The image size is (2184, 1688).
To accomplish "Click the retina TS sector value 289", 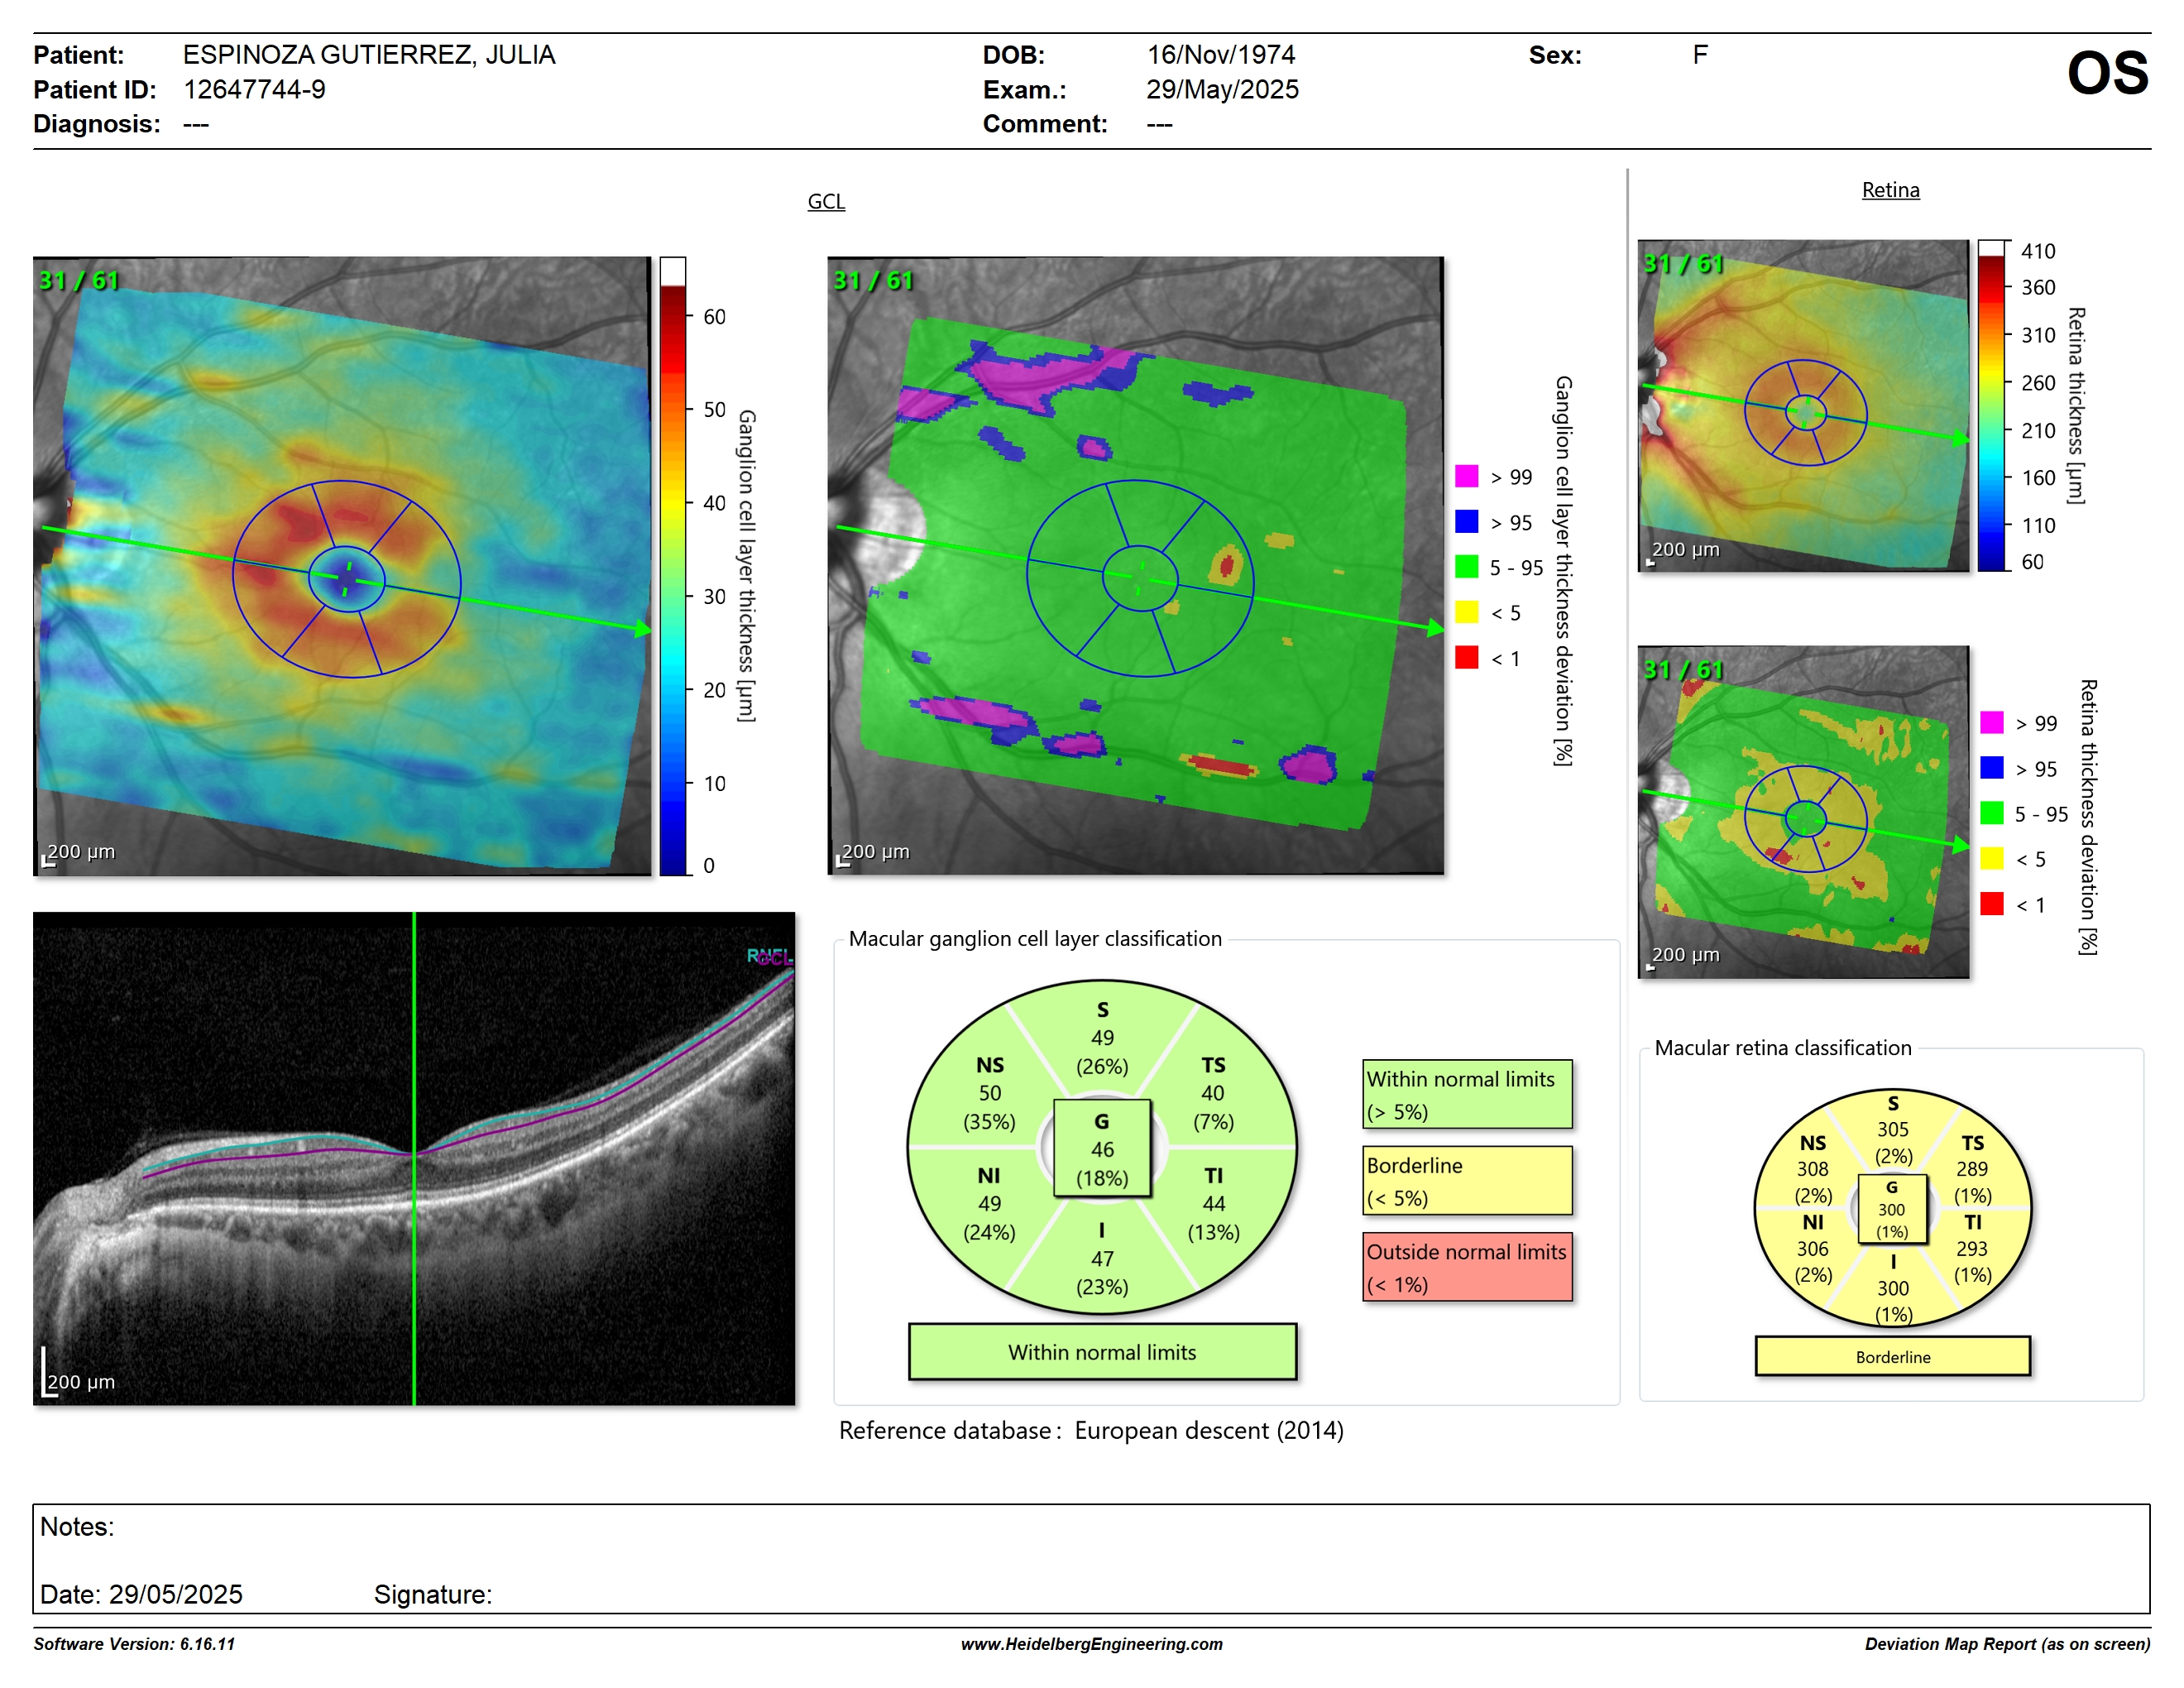I will point(1972,1169).
